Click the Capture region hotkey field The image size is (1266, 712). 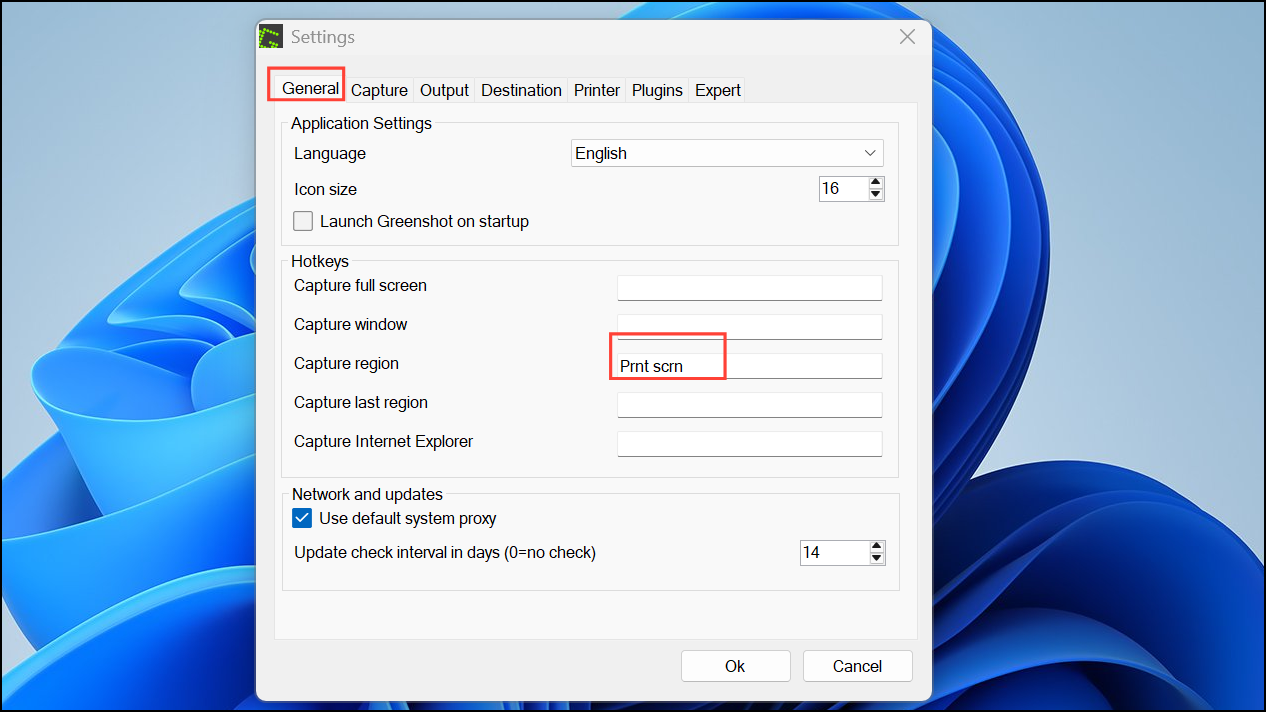(750, 365)
